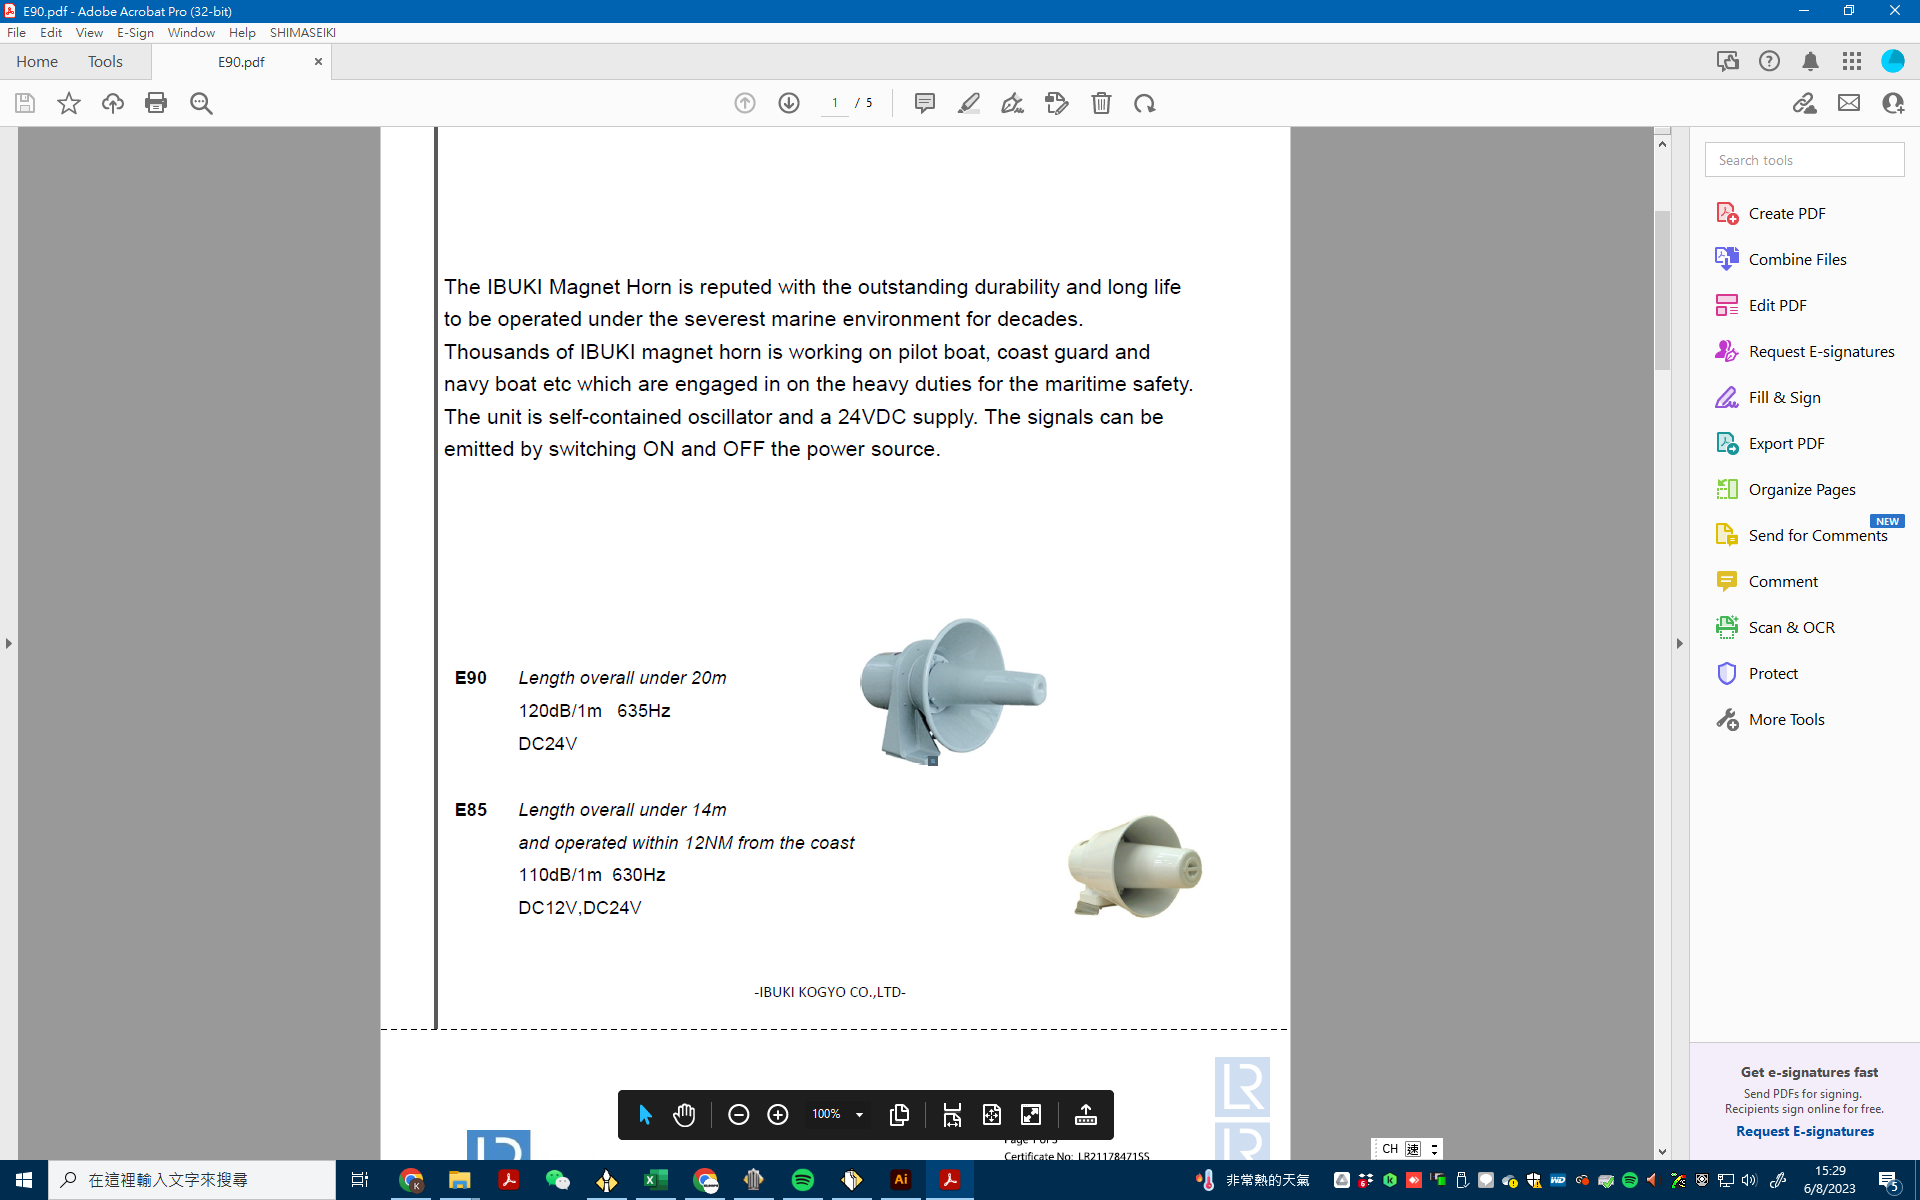The width and height of the screenshot is (1920, 1200).
Task: Go to next page arrow
Action: [x=789, y=103]
